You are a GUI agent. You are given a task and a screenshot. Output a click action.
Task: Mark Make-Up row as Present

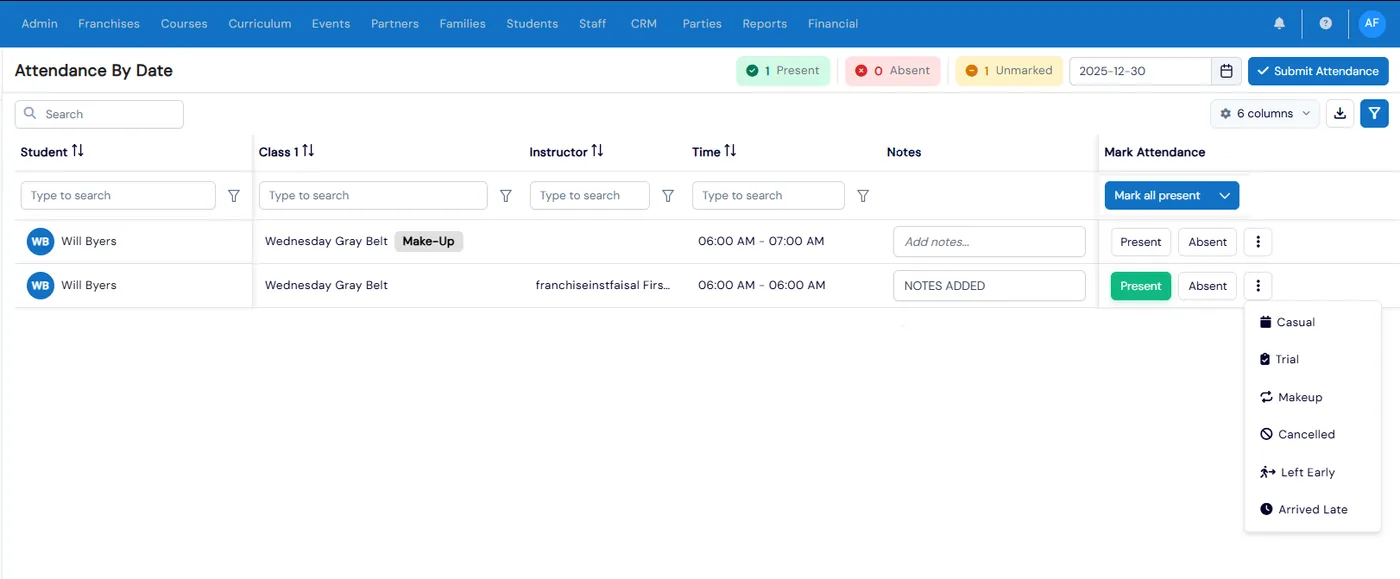click(x=1141, y=242)
